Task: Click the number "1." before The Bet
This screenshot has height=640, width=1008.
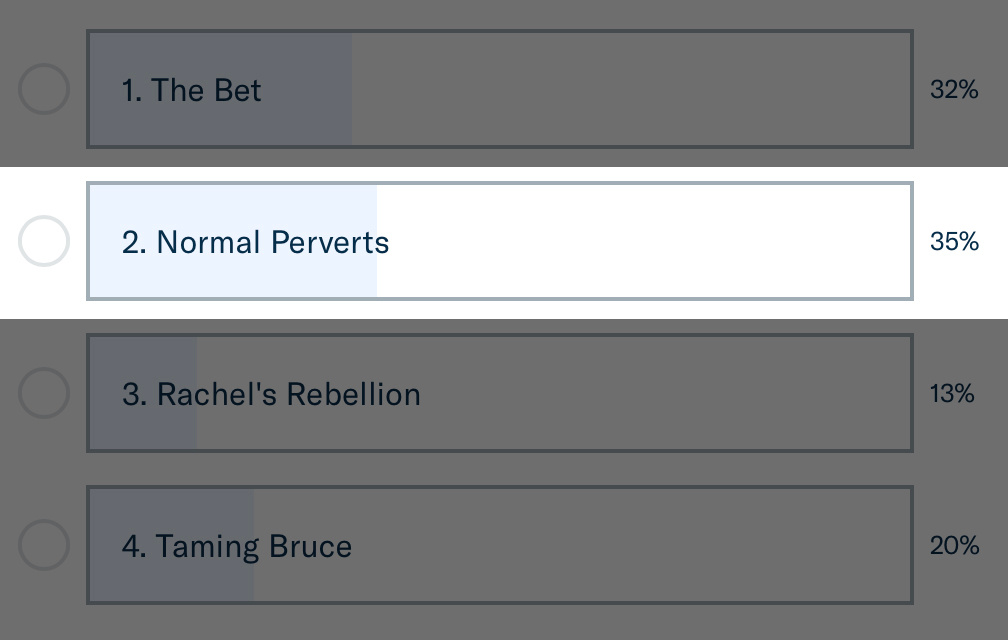Action: point(132,91)
